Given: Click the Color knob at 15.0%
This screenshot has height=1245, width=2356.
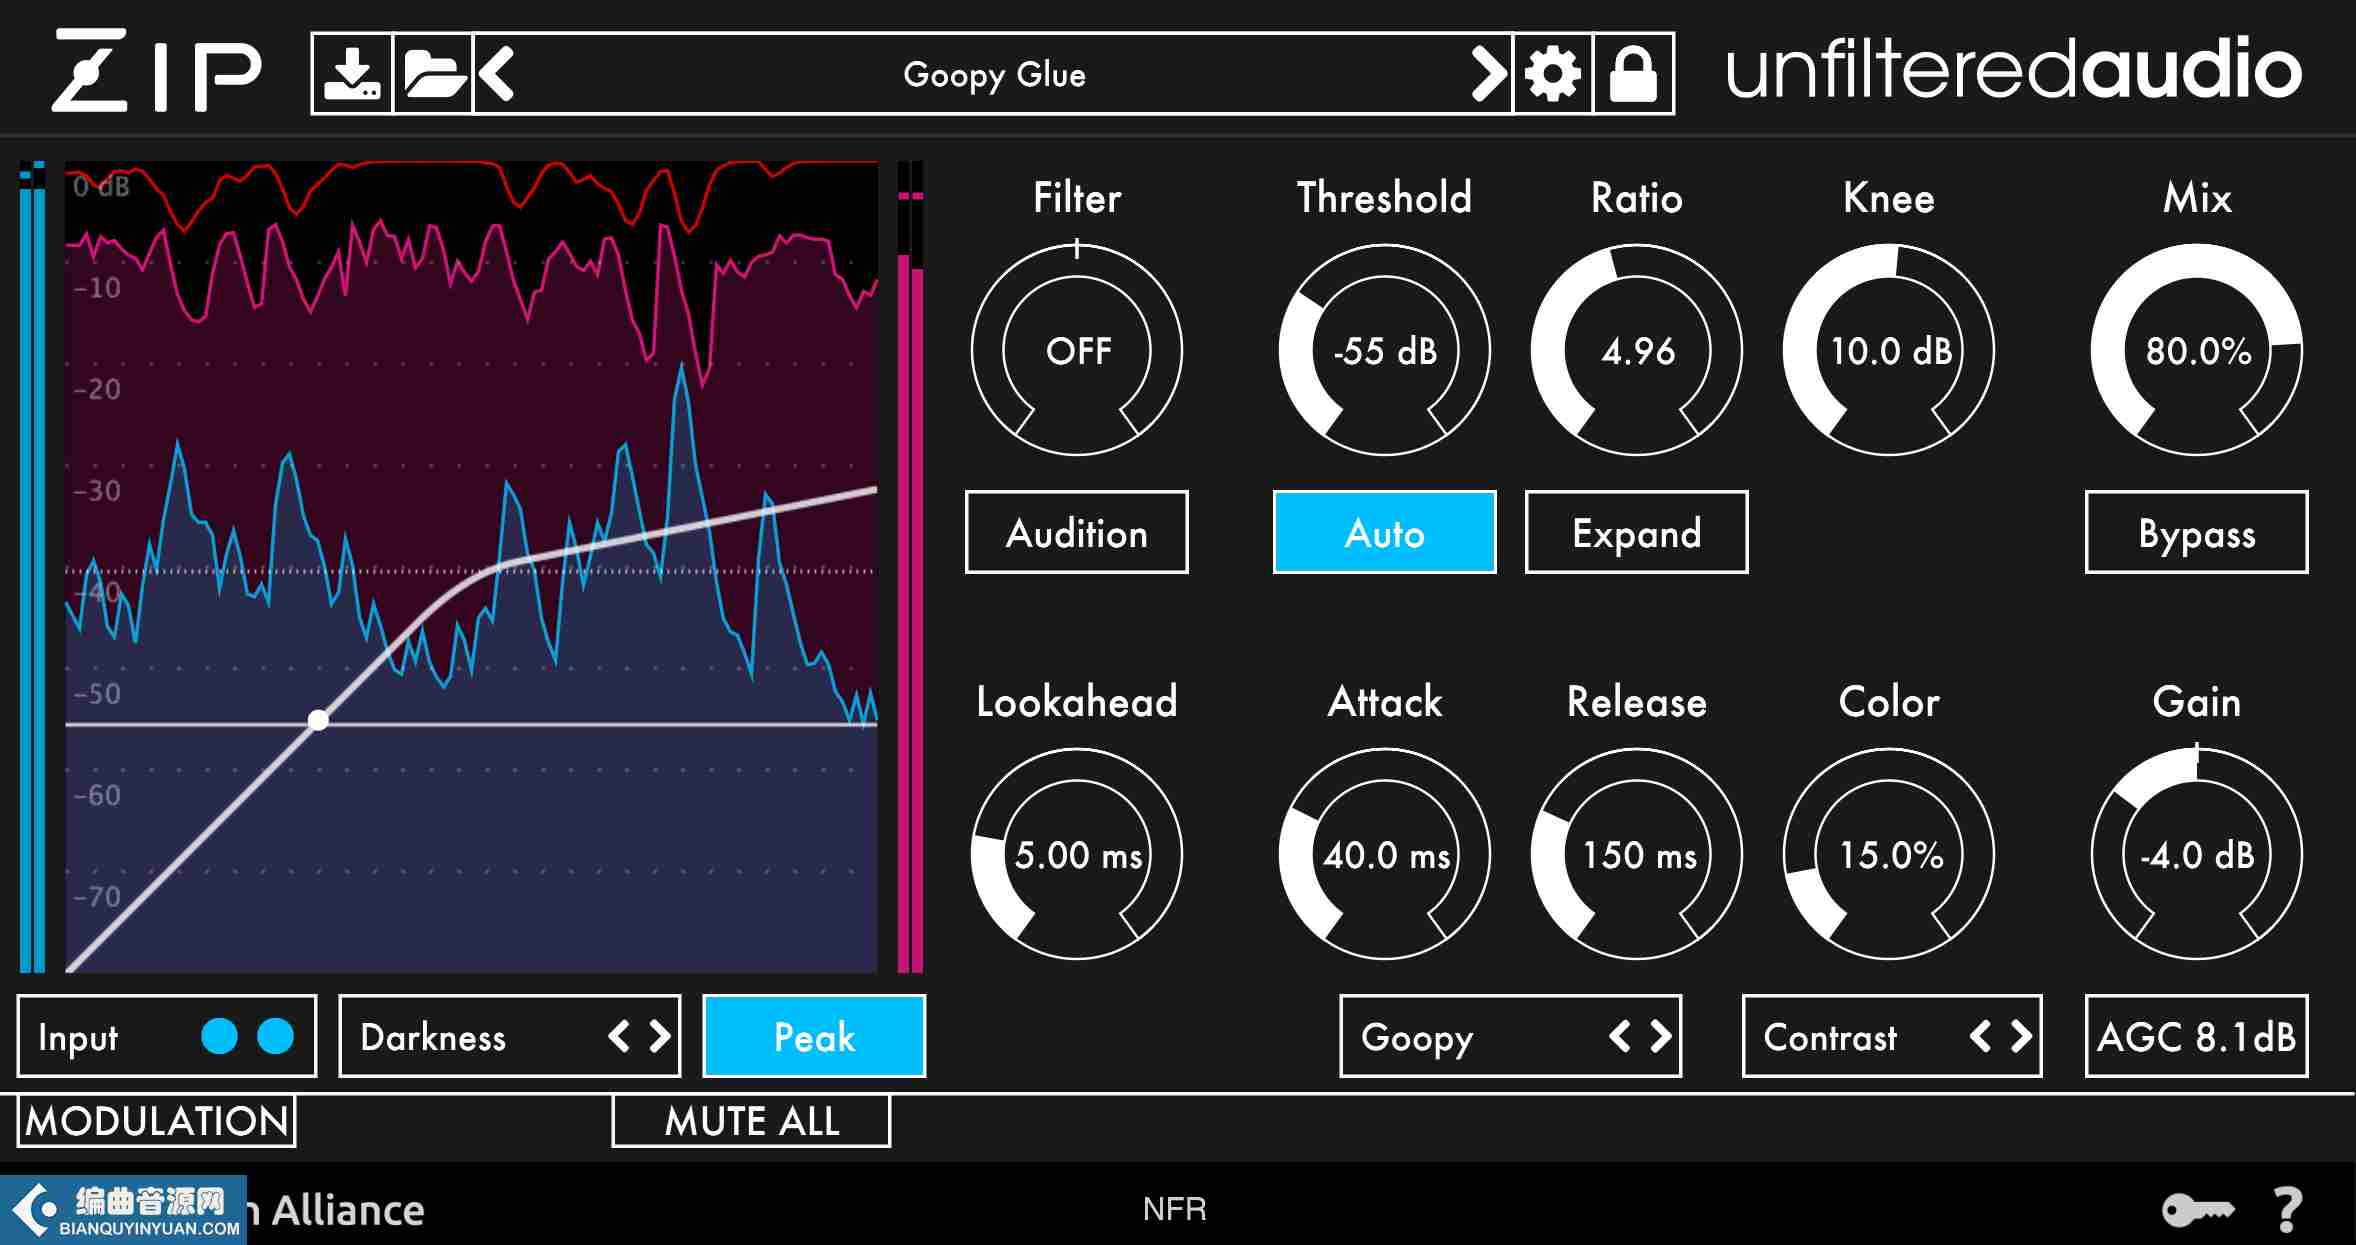Looking at the screenshot, I should [x=1889, y=854].
